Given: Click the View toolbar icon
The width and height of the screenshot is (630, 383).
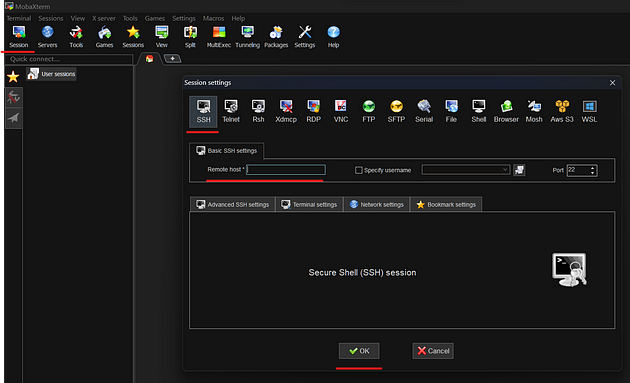Looking at the screenshot, I should [162, 37].
